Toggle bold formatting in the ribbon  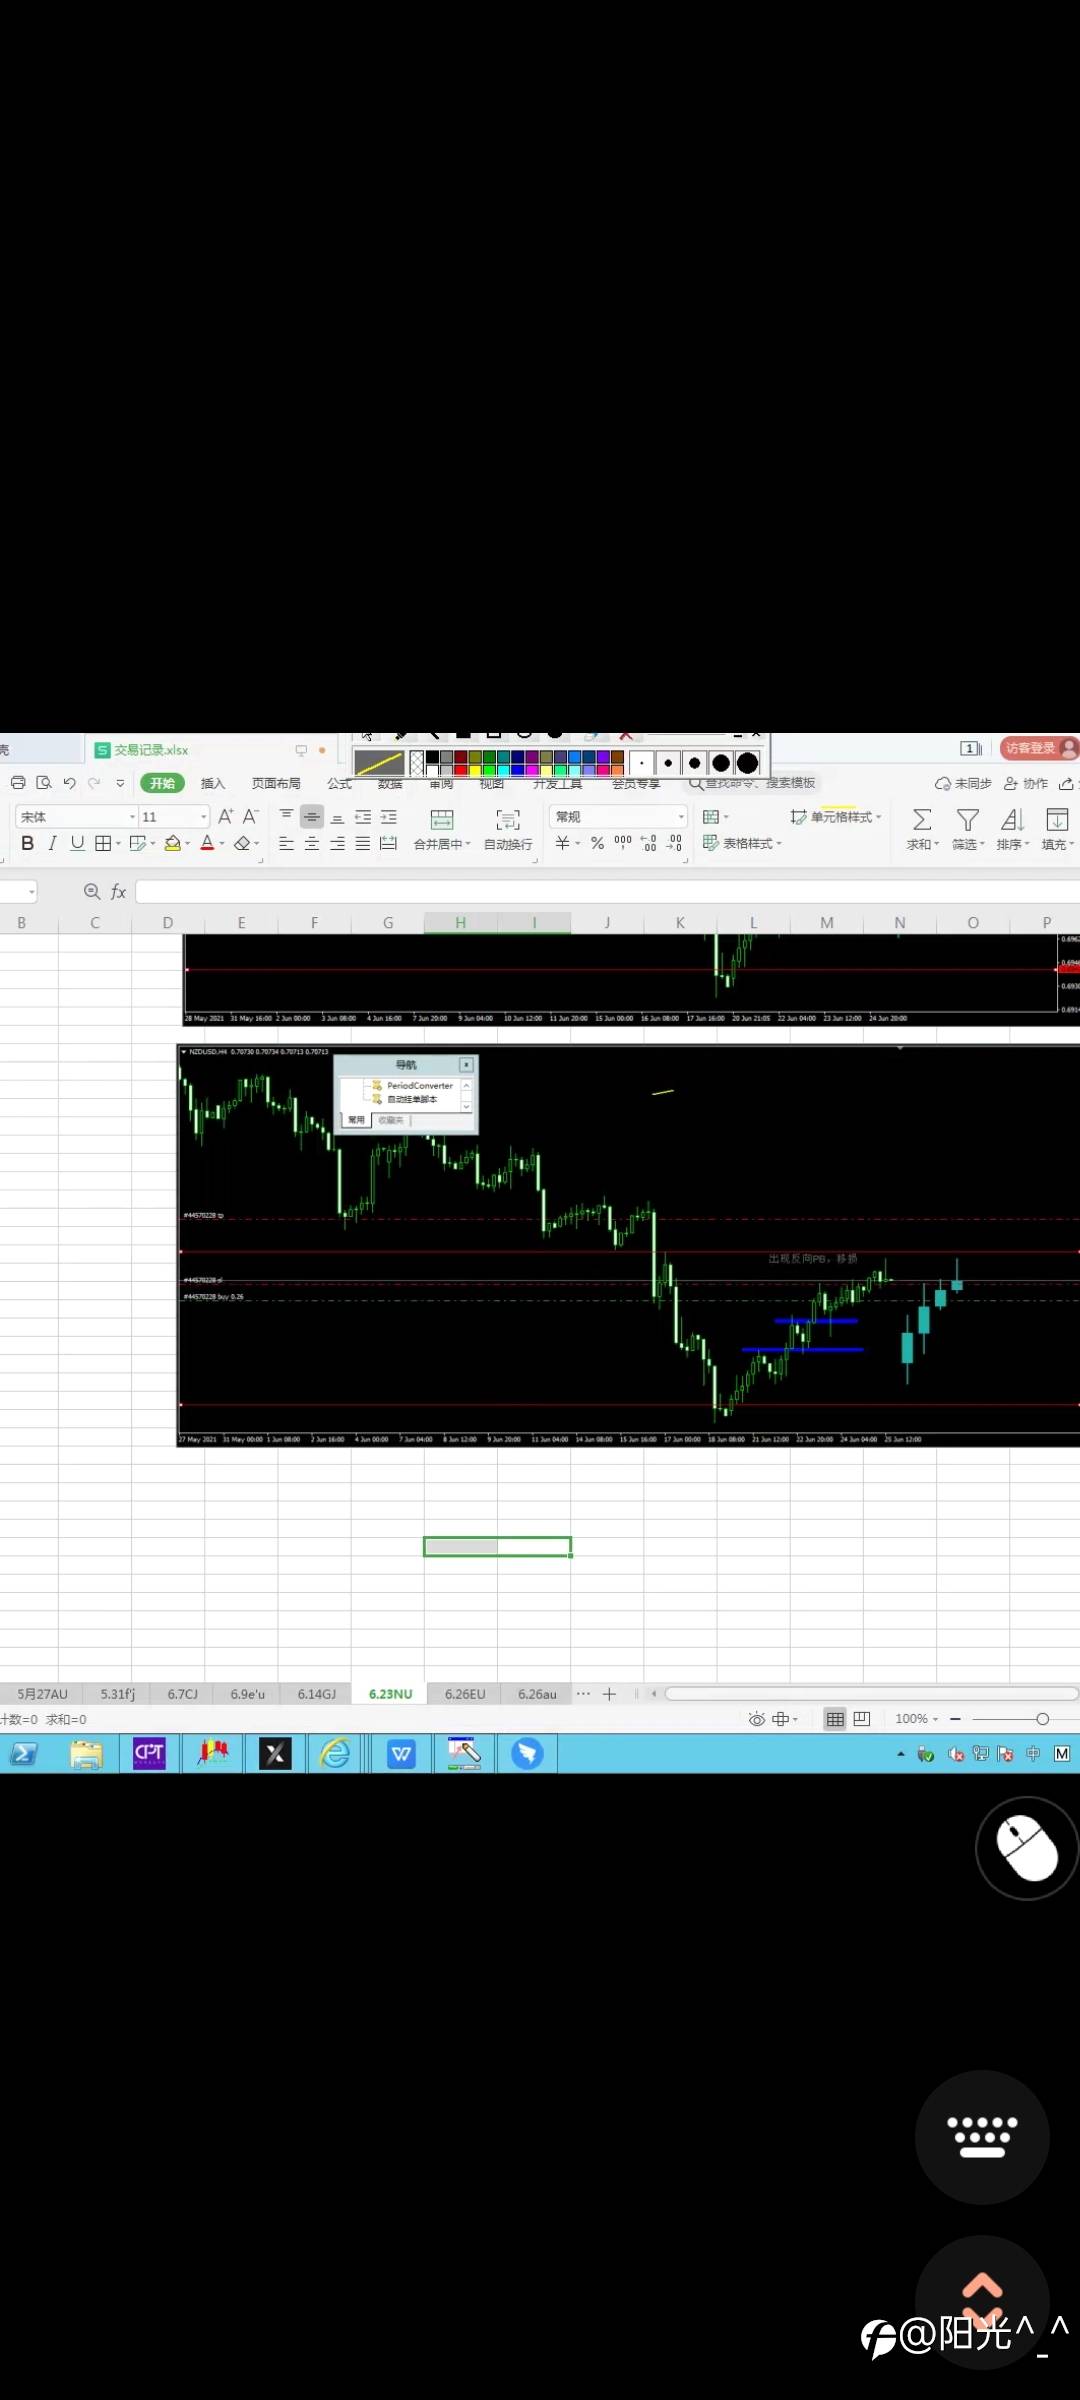(27, 843)
